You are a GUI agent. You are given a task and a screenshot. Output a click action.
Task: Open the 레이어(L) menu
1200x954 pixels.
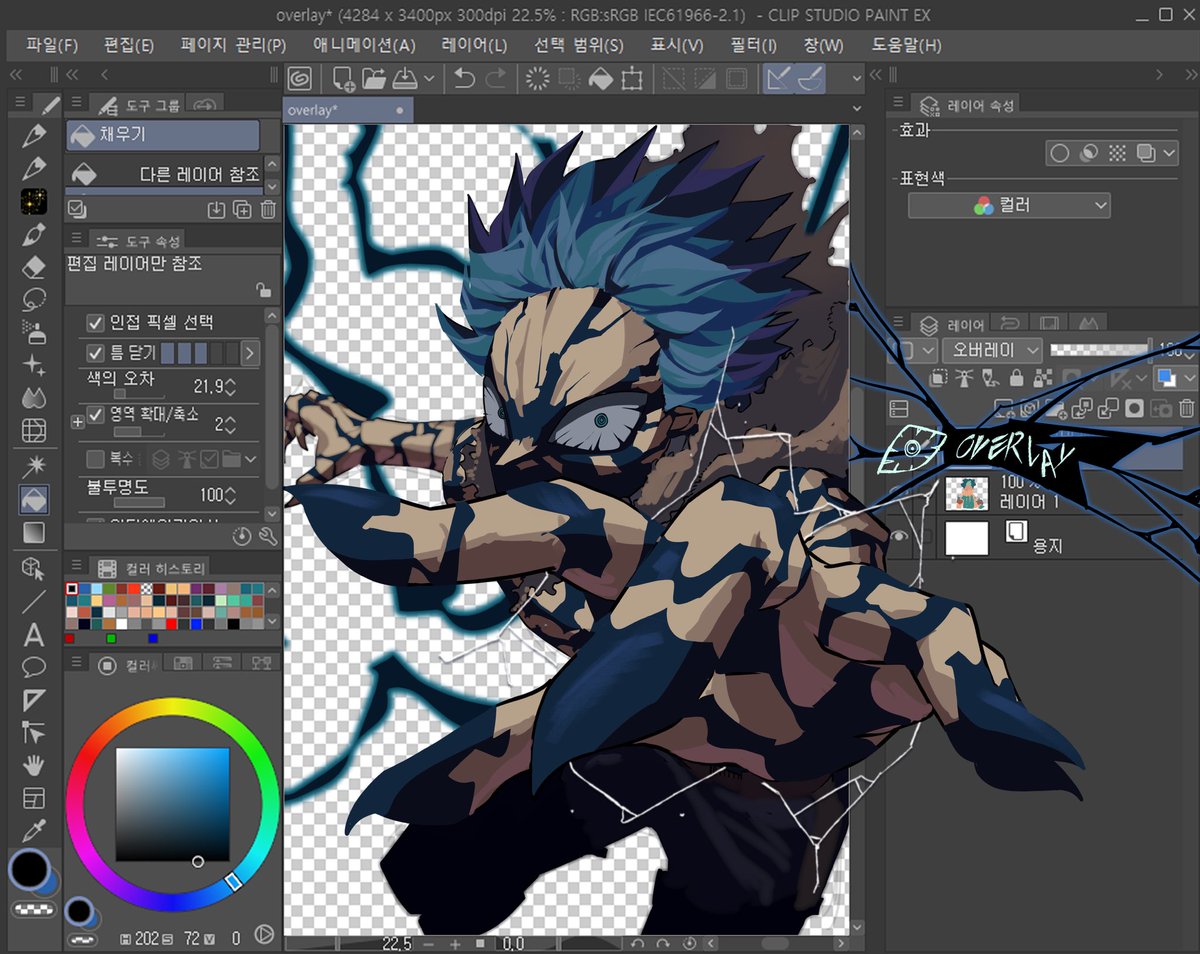pos(474,45)
